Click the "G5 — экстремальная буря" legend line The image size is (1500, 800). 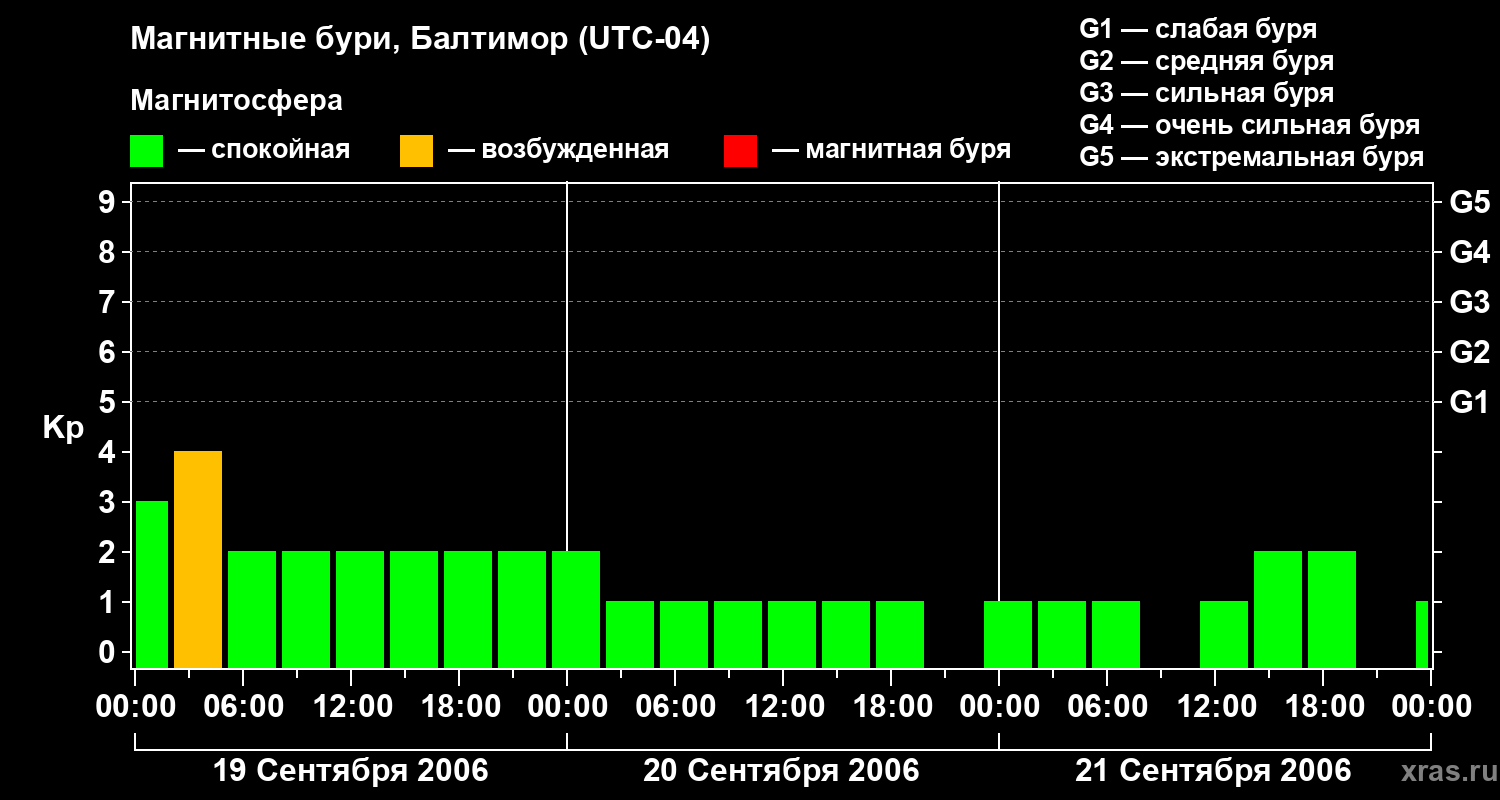[x=1251, y=157]
